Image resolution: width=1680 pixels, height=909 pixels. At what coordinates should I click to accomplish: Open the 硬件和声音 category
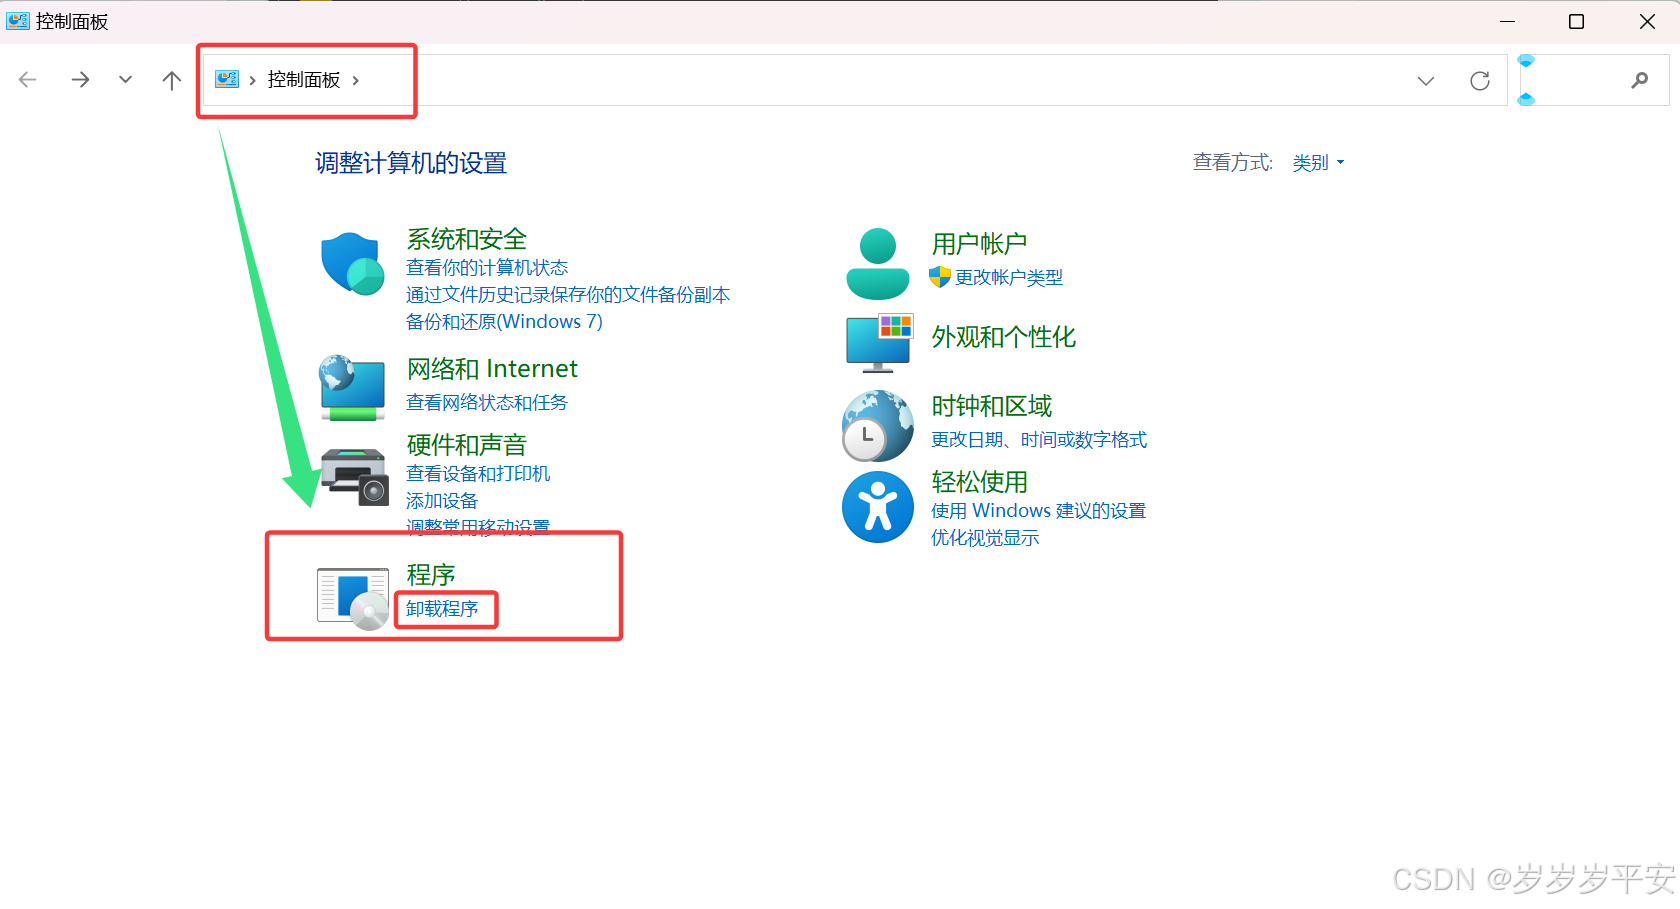(466, 445)
